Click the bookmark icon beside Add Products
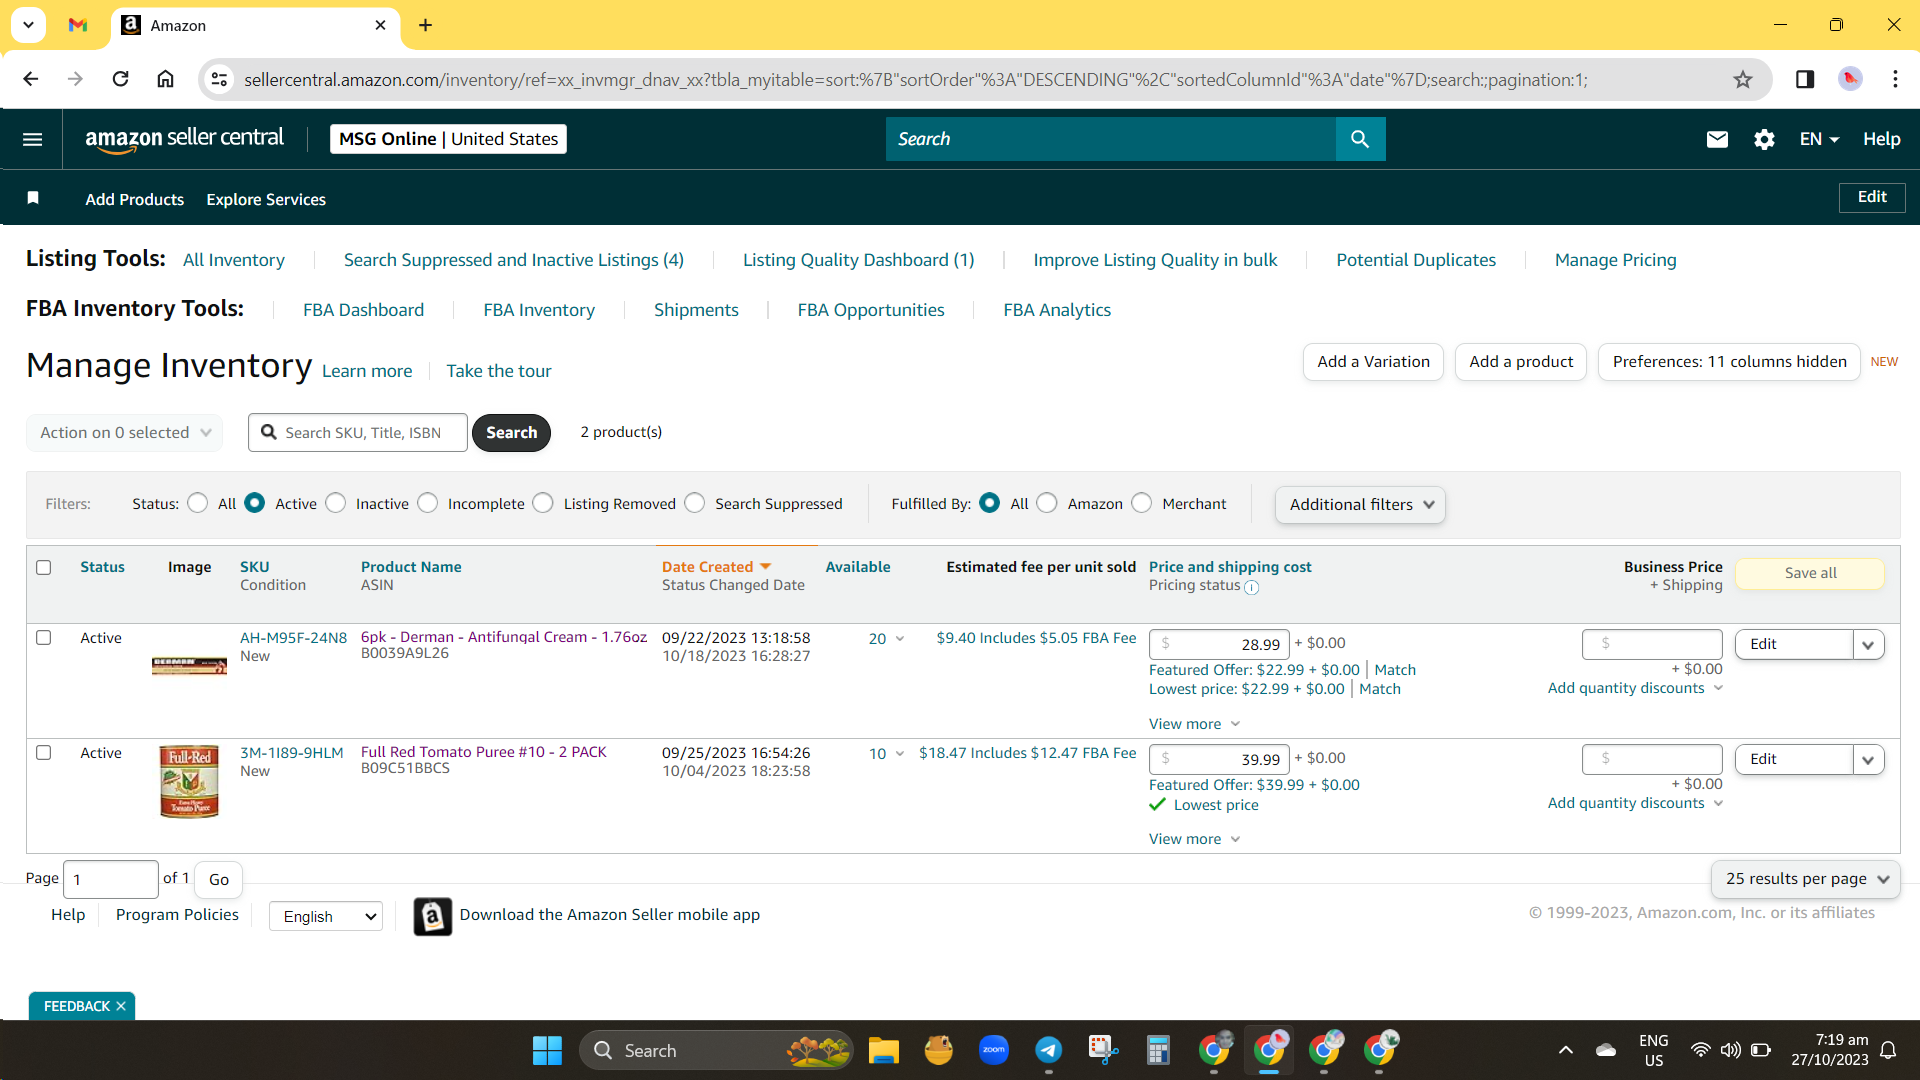 point(33,198)
